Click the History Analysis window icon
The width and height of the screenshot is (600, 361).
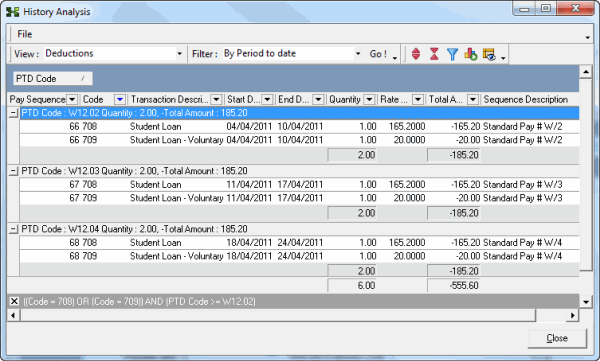tap(13, 12)
